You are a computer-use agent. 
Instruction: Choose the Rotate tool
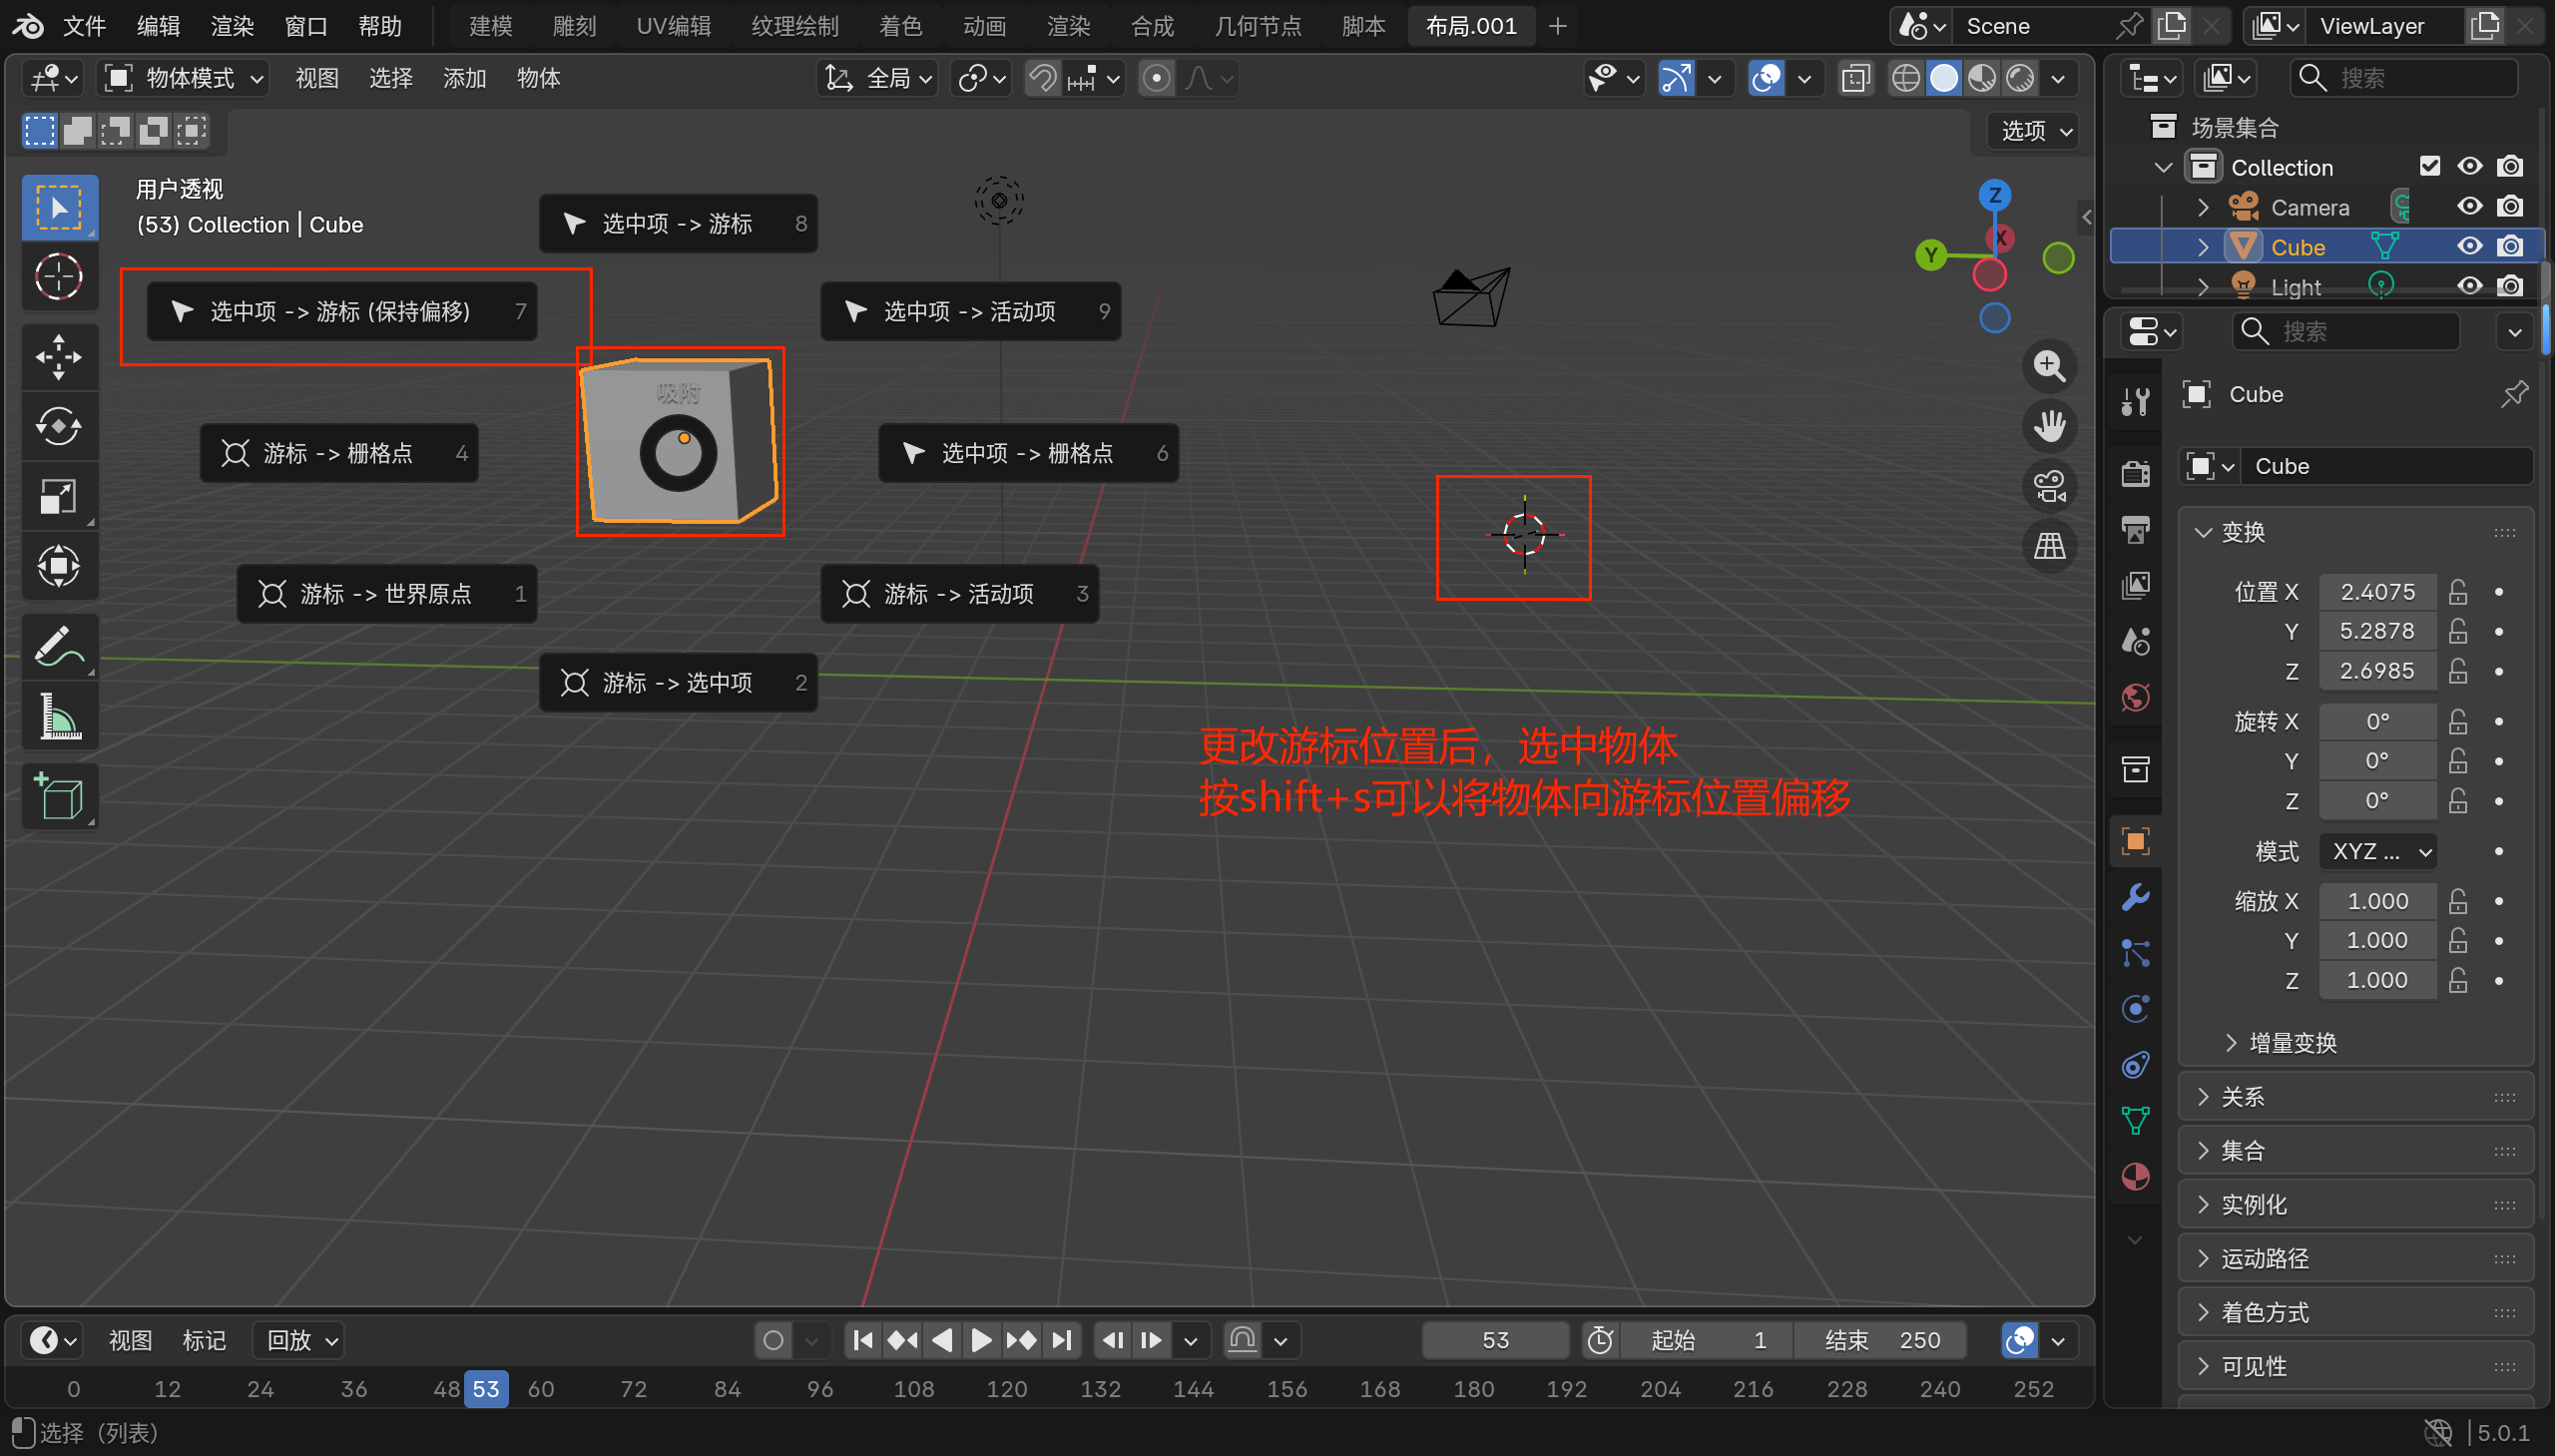click(58, 427)
